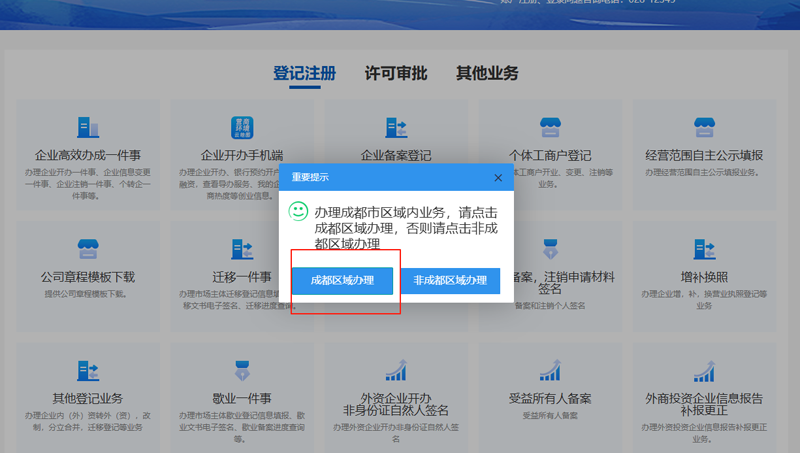Screen dimensions: 800x453
Task: Open the 许可审批 tab
Action: (x=396, y=73)
